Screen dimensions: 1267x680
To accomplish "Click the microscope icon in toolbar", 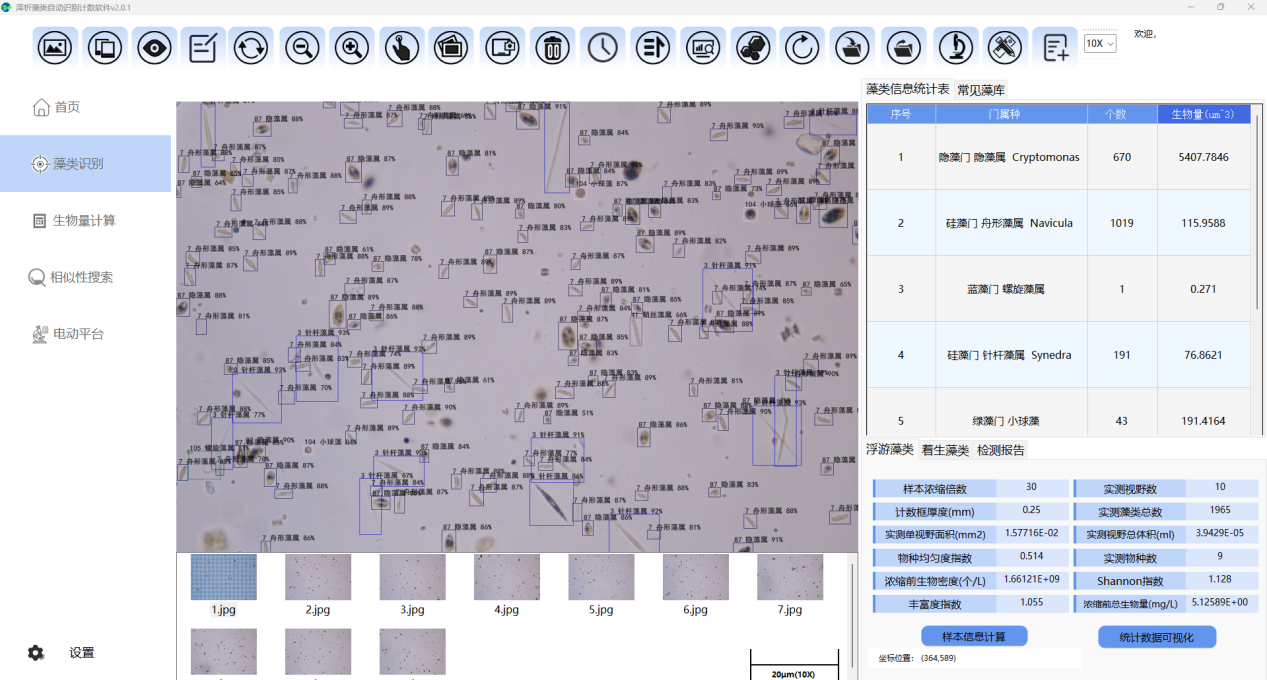I will coord(955,47).
